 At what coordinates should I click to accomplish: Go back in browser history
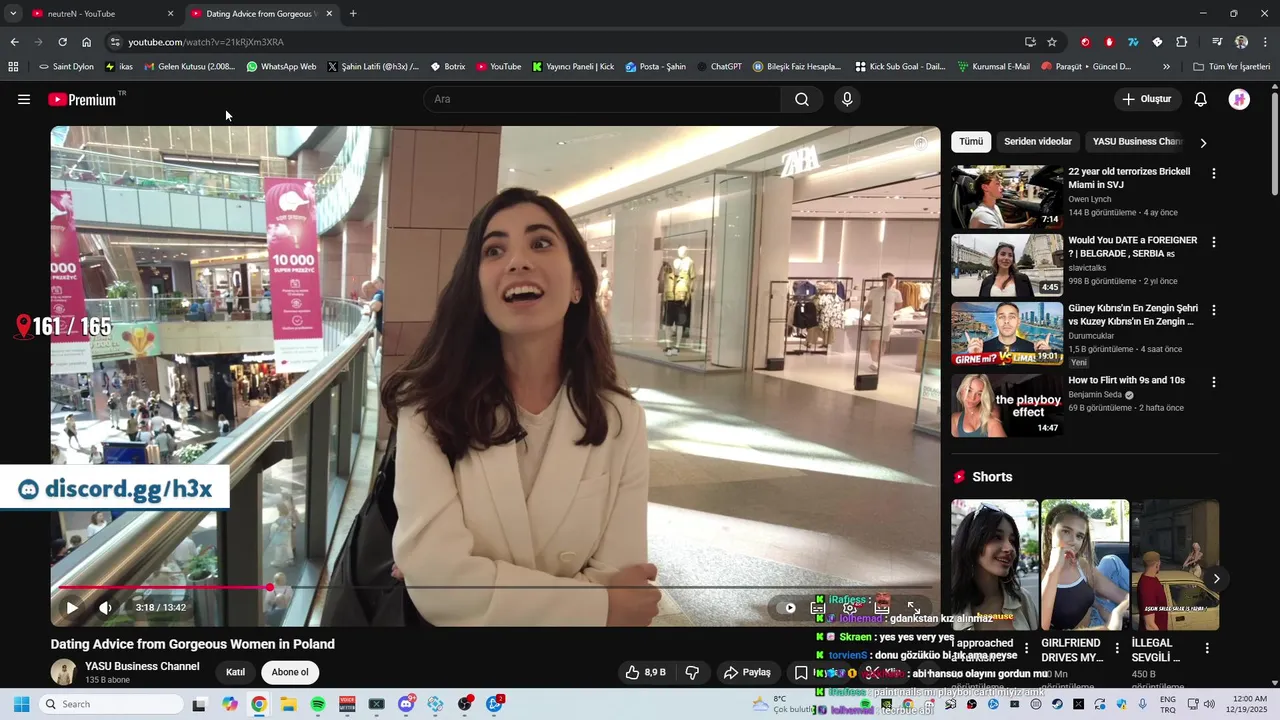[x=14, y=42]
